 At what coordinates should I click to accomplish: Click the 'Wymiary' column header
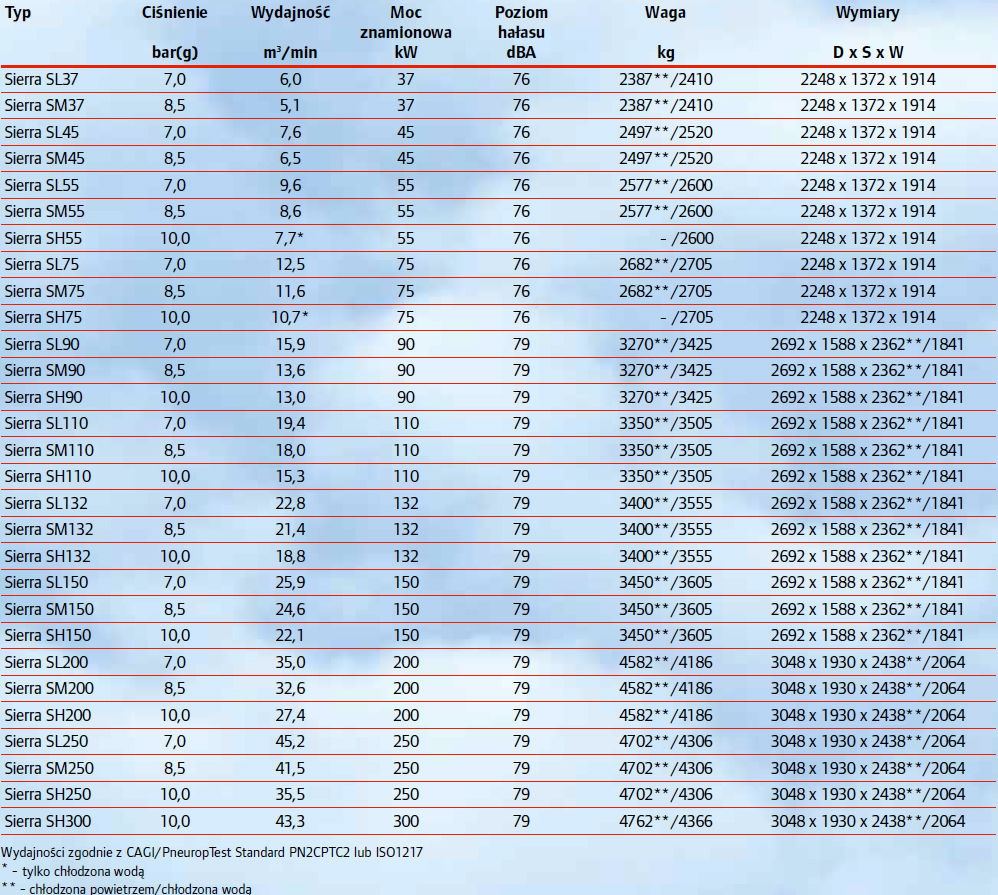click(x=868, y=13)
